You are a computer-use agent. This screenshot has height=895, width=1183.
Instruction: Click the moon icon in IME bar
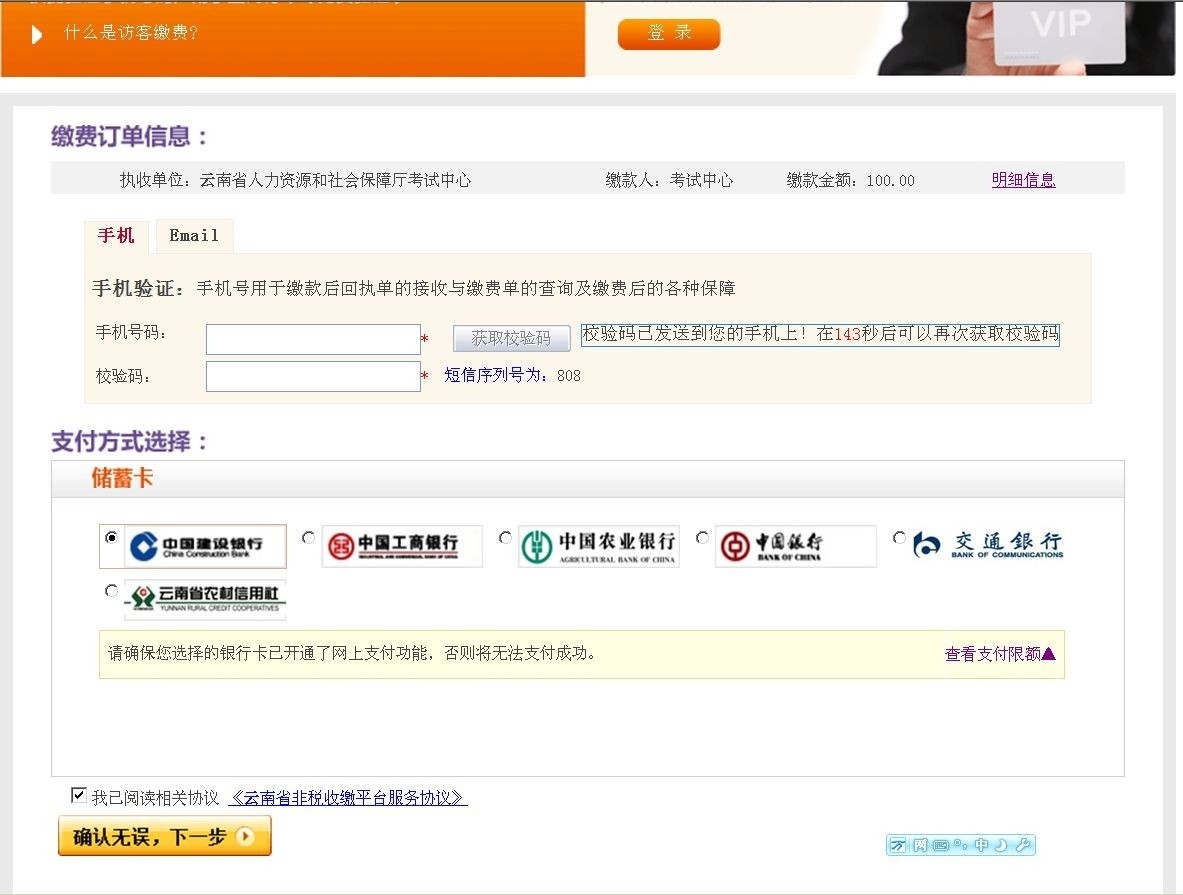click(1000, 845)
